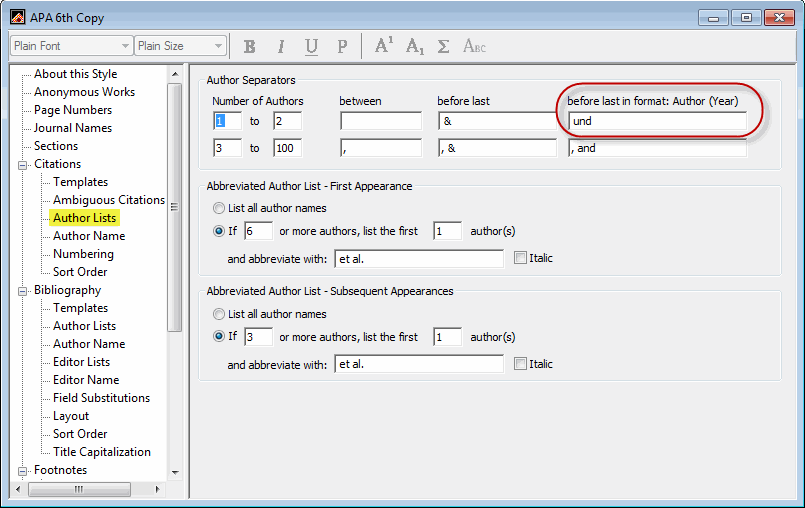Open Author Lists under Bibliography
805x508 pixels.
point(85,326)
